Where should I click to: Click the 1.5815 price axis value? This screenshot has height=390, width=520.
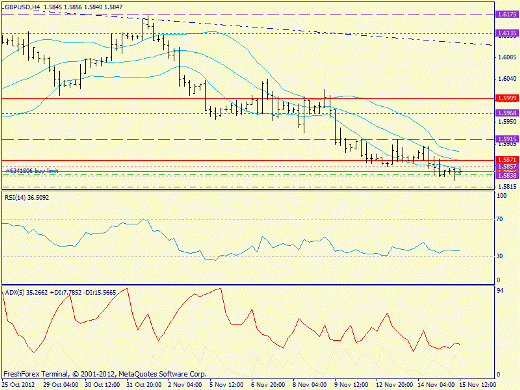click(x=507, y=186)
